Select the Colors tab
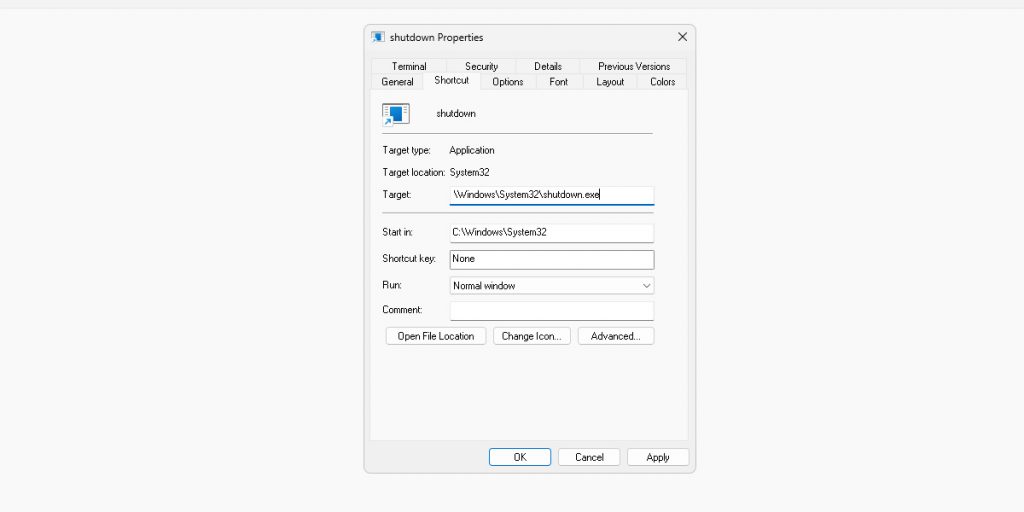 (662, 82)
